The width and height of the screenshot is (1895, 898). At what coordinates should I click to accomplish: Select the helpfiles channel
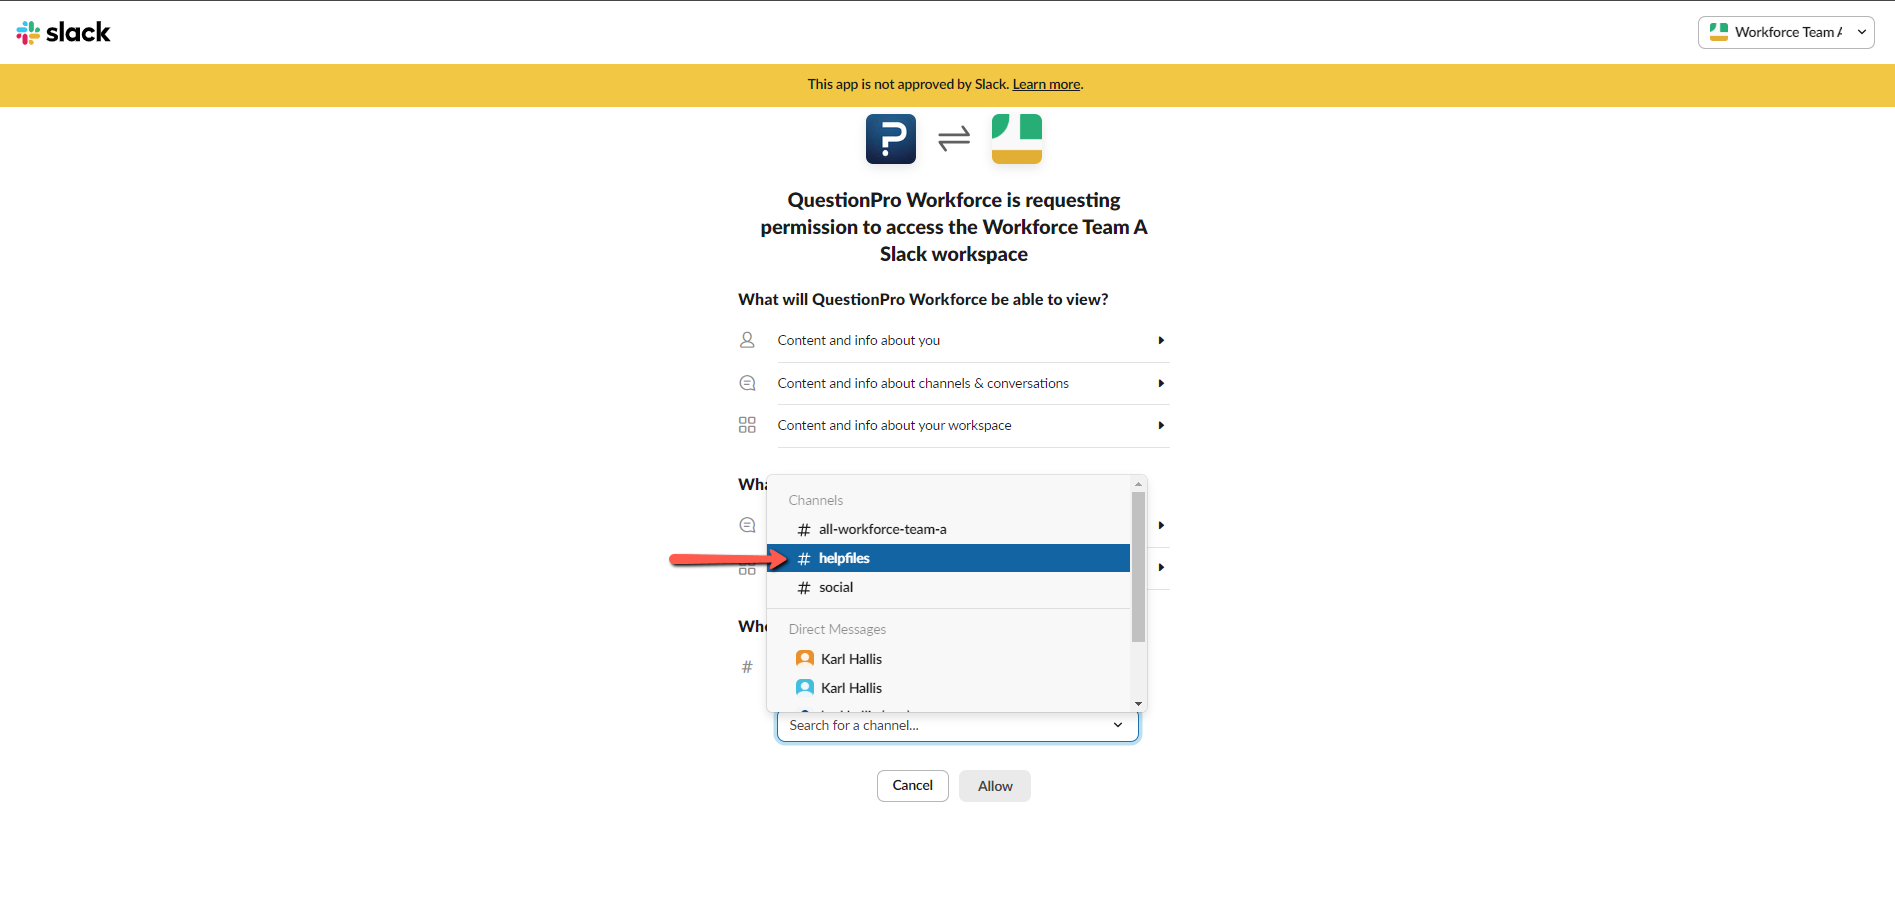click(948, 558)
